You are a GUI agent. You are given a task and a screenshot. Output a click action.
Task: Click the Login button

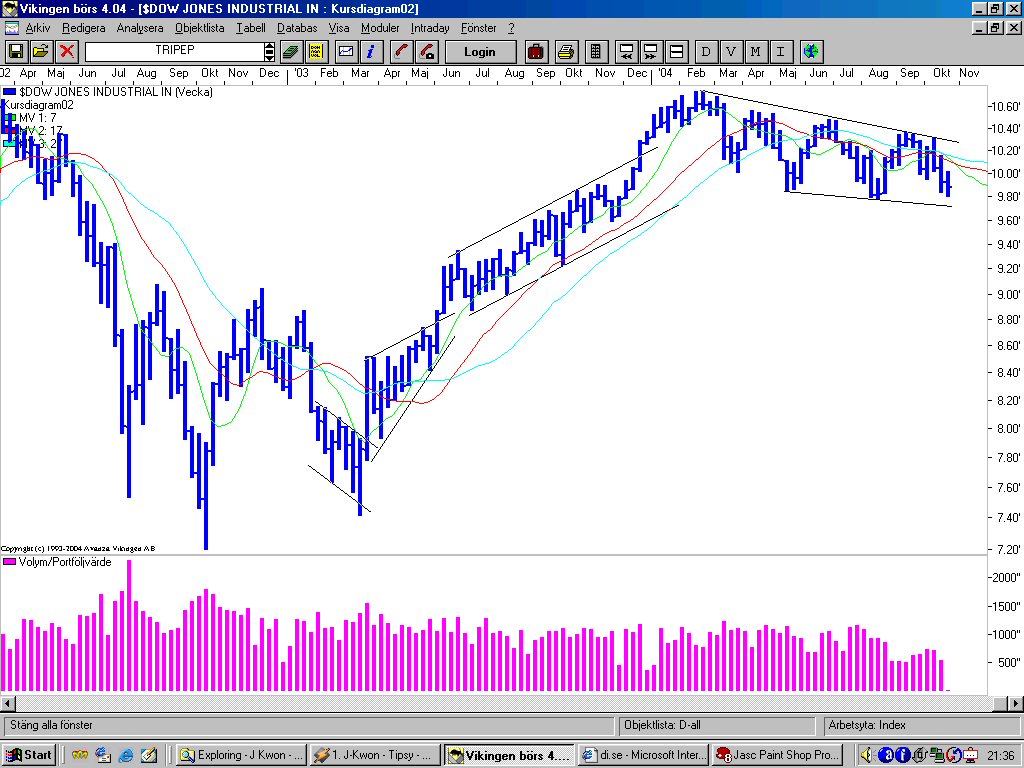[480, 52]
